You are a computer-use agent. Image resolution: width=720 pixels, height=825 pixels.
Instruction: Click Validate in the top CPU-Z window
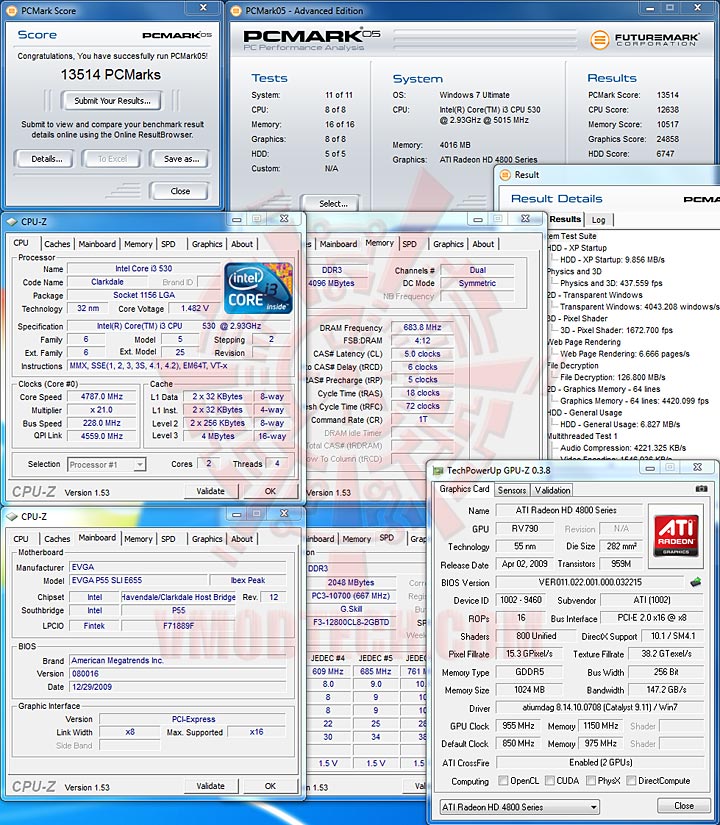pyautogui.click(x=210, y=491)
